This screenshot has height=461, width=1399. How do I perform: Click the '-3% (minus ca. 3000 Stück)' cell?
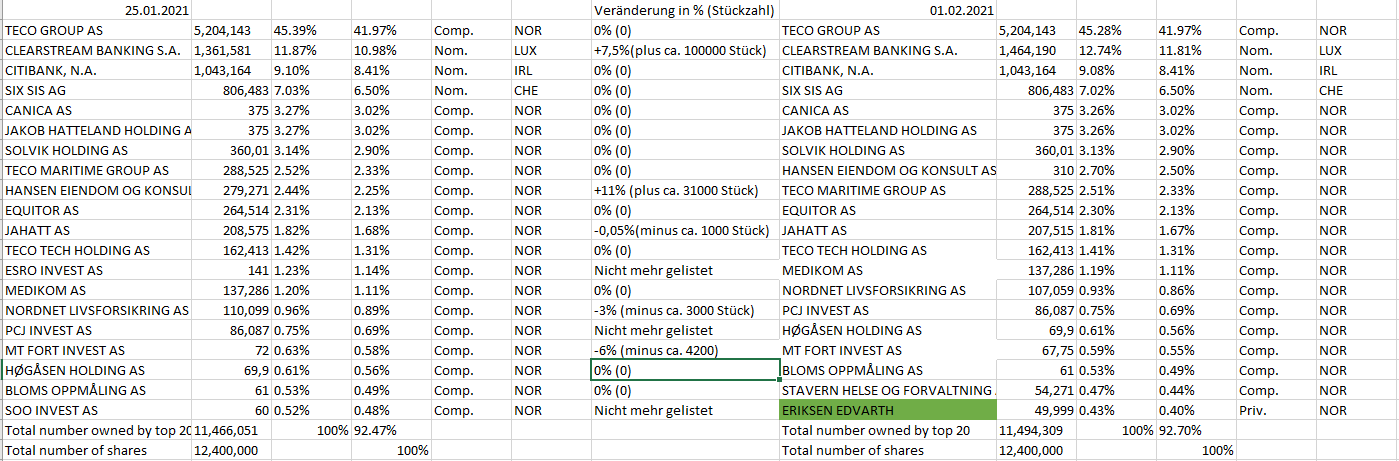[x=685, y=311]
